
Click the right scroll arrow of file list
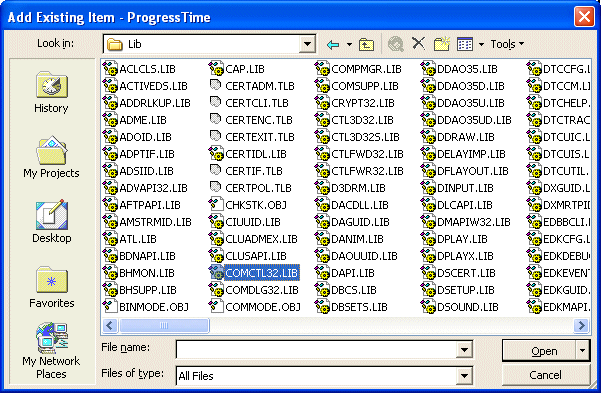point(581,326)
